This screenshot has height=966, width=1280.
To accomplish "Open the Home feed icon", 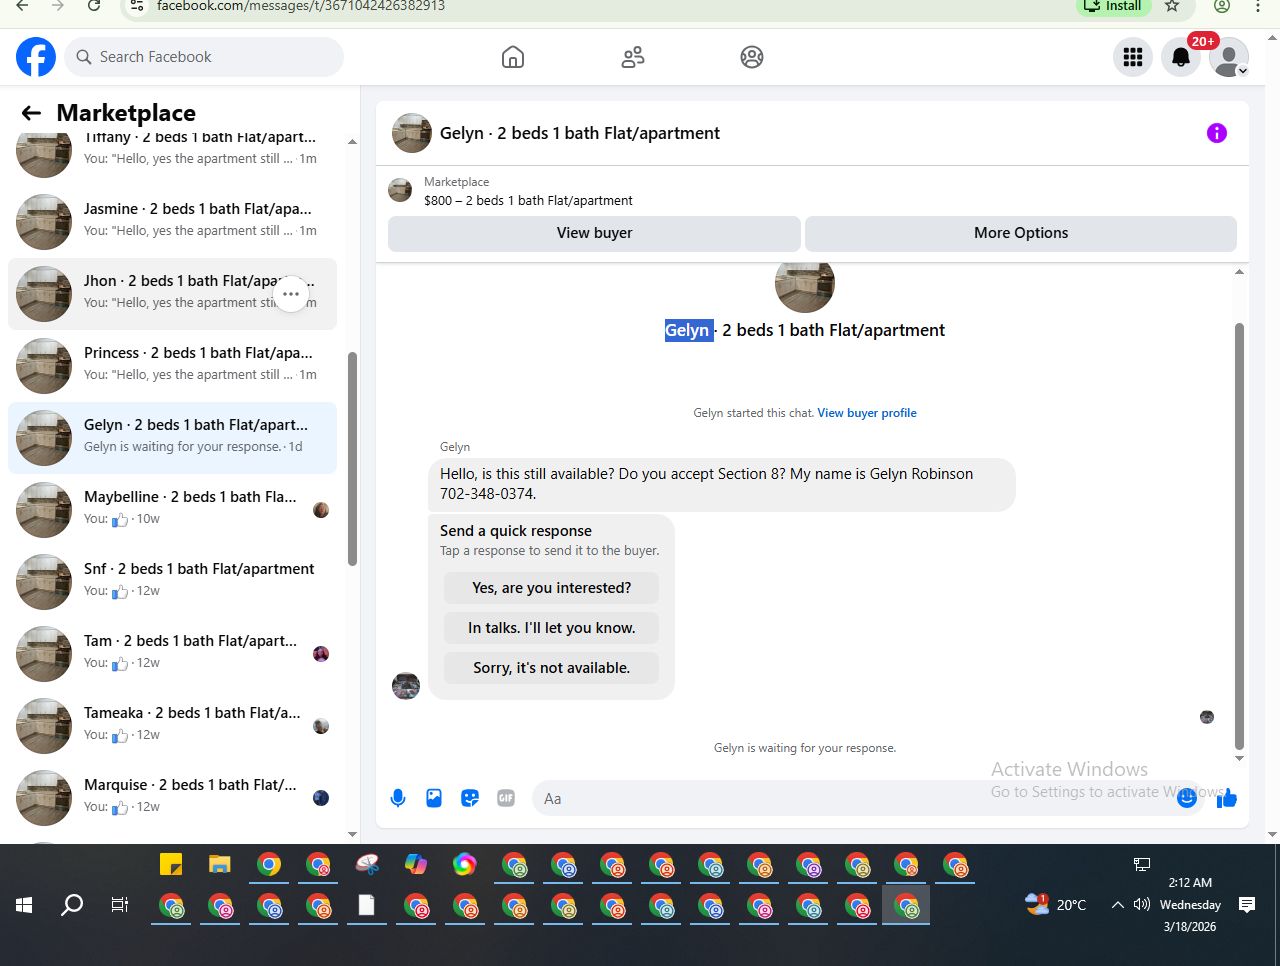I will click(x=513, y=57).
